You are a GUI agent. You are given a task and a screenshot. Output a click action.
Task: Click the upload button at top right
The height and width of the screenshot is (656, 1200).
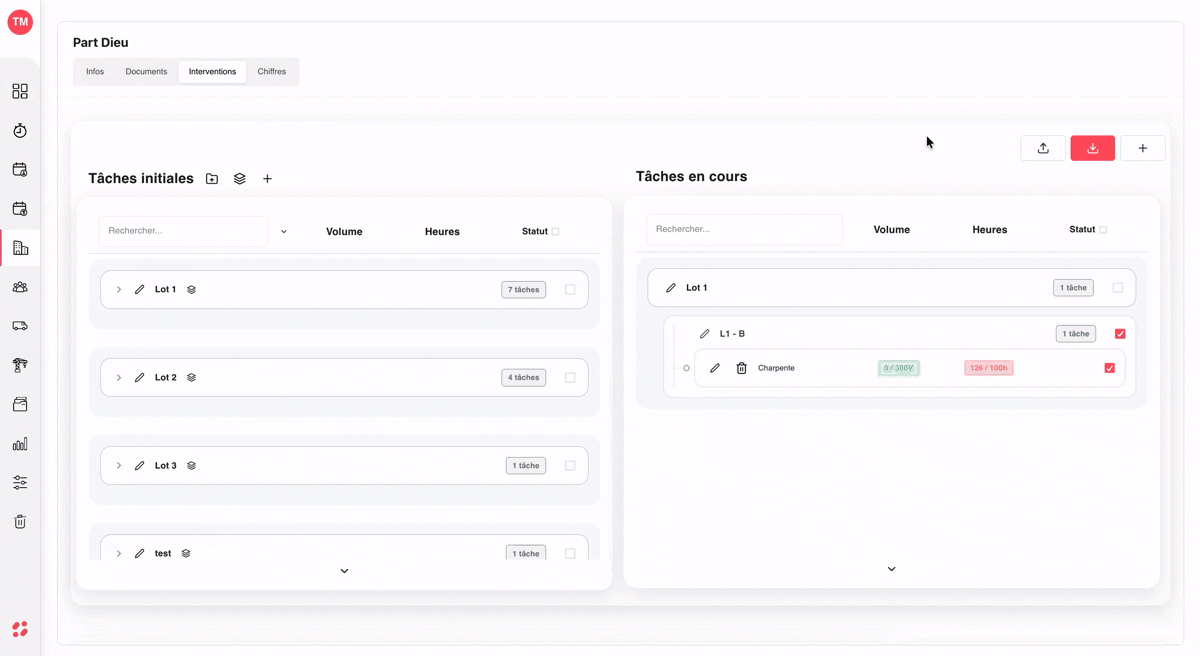[x=1043, y=148]
